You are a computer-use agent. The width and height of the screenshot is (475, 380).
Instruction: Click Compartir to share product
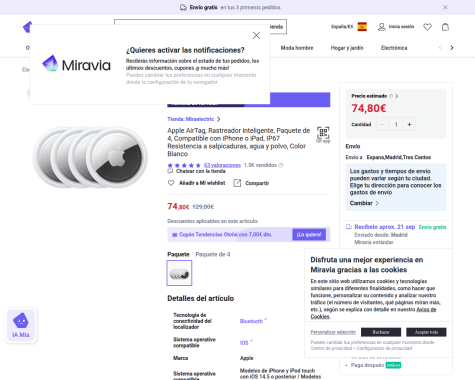coord(257,183)
